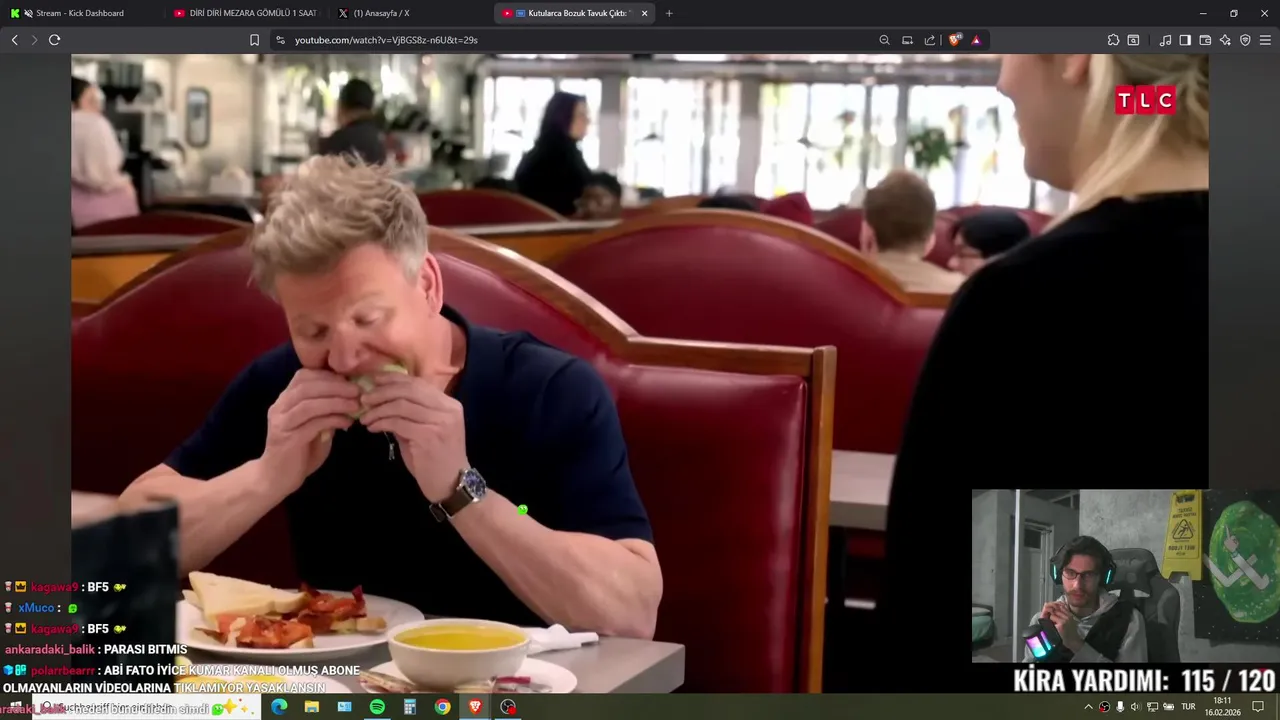Bookmark this page via bookmark icon

tap(254, 40)
